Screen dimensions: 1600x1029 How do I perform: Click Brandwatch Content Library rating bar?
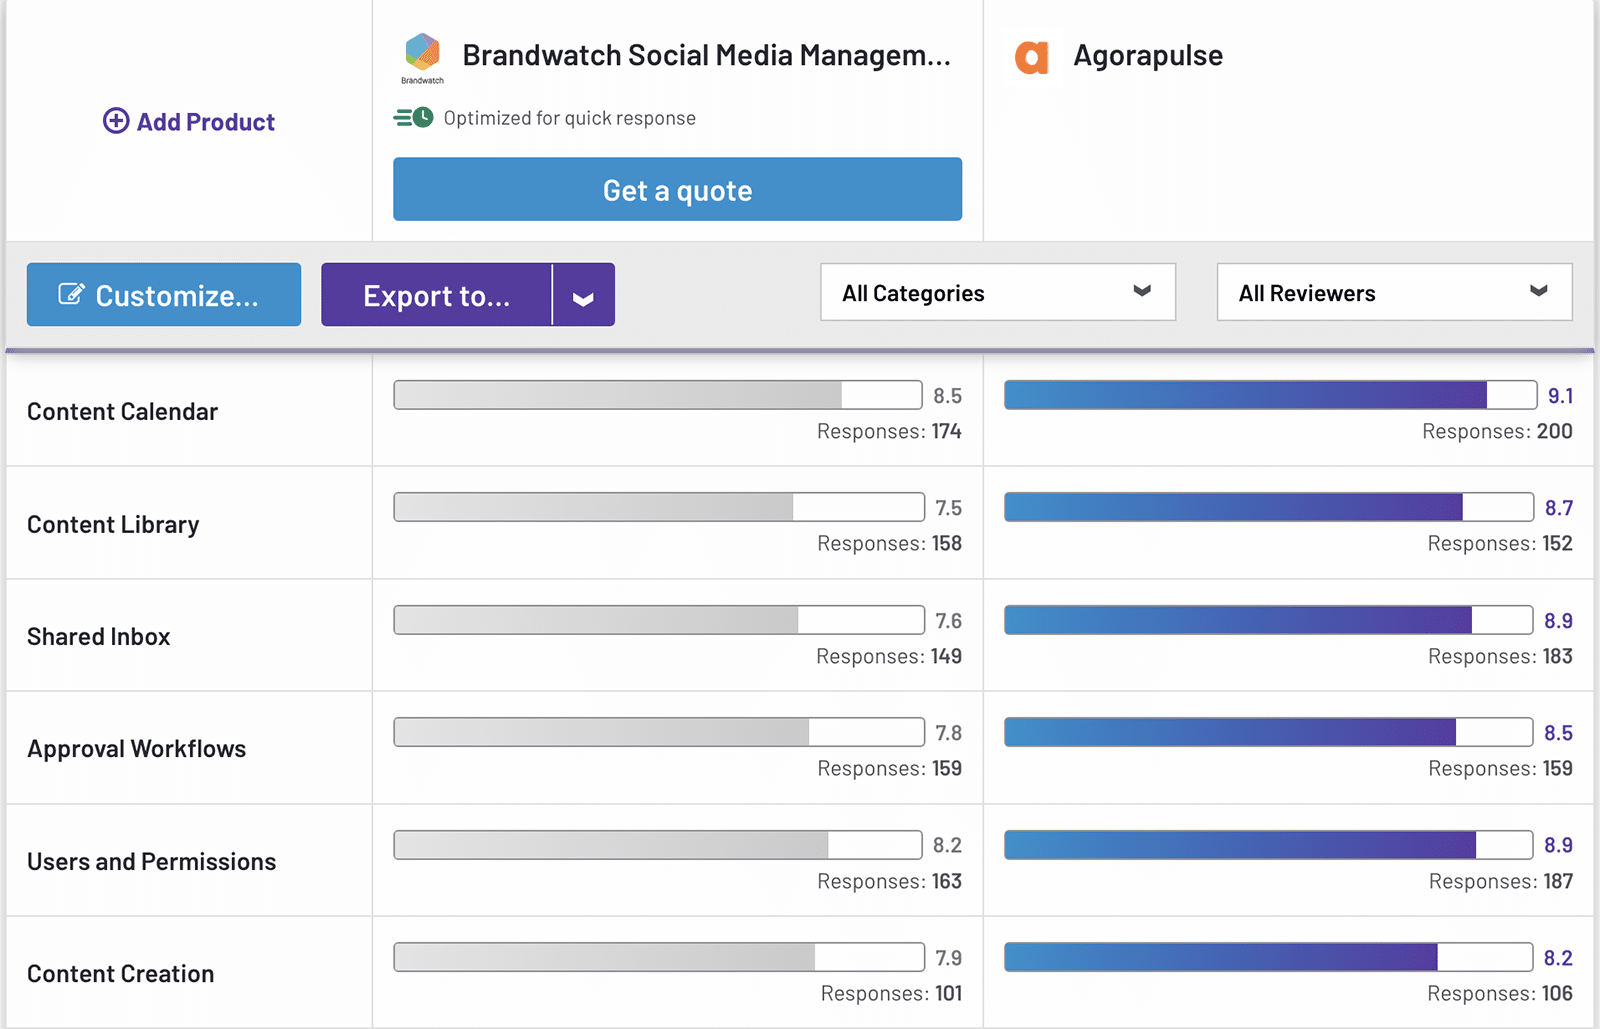point(658,507)
